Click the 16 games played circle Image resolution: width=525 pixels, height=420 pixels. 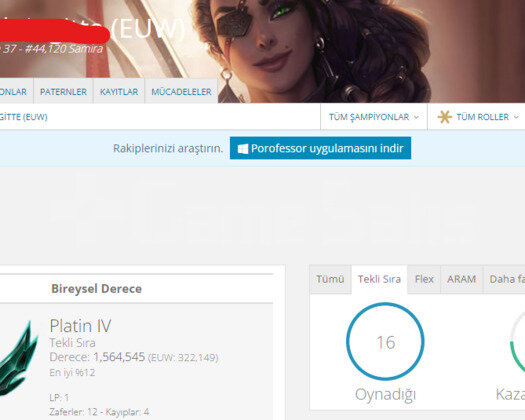coord(385,342)
